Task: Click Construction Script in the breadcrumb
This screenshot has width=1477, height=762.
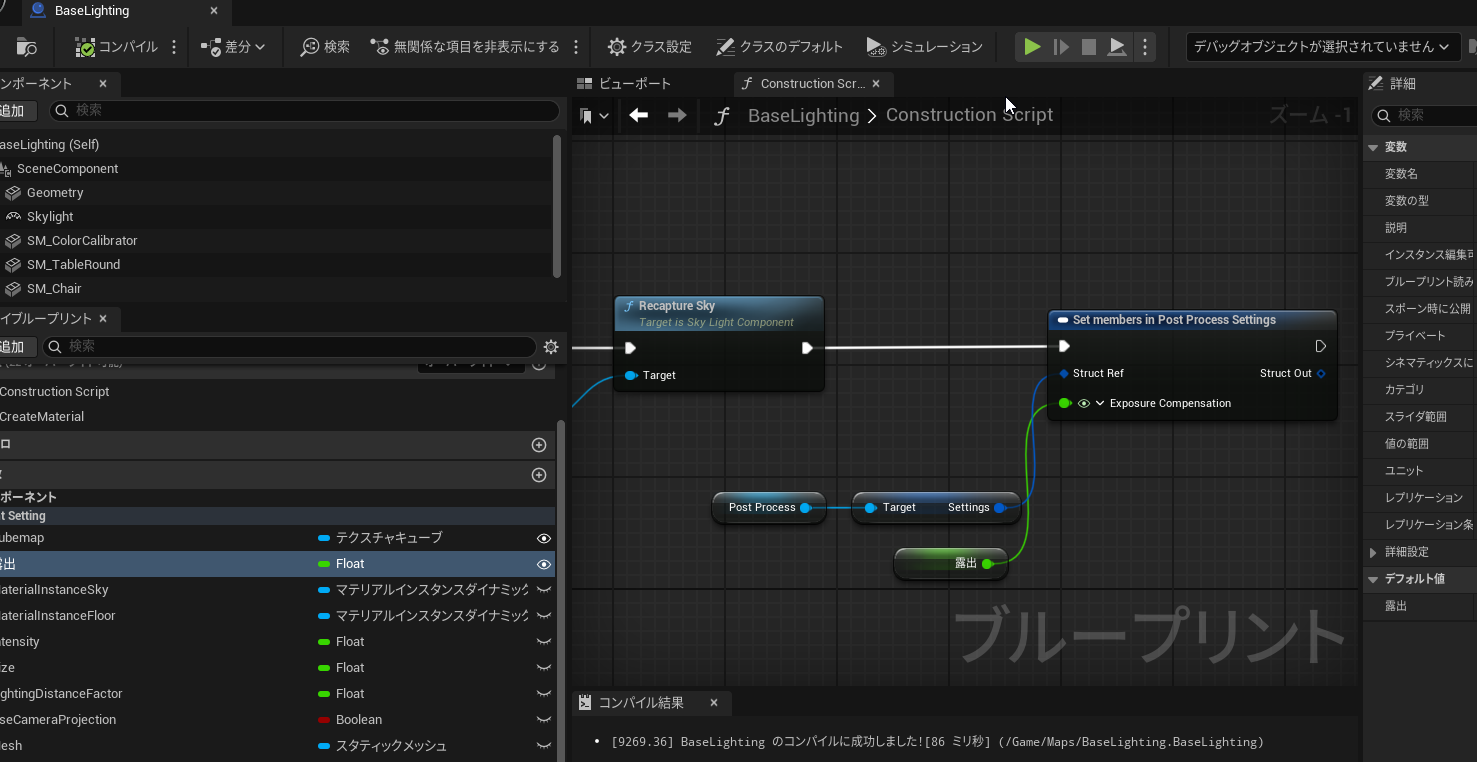Action: click(x=969, y=115)
